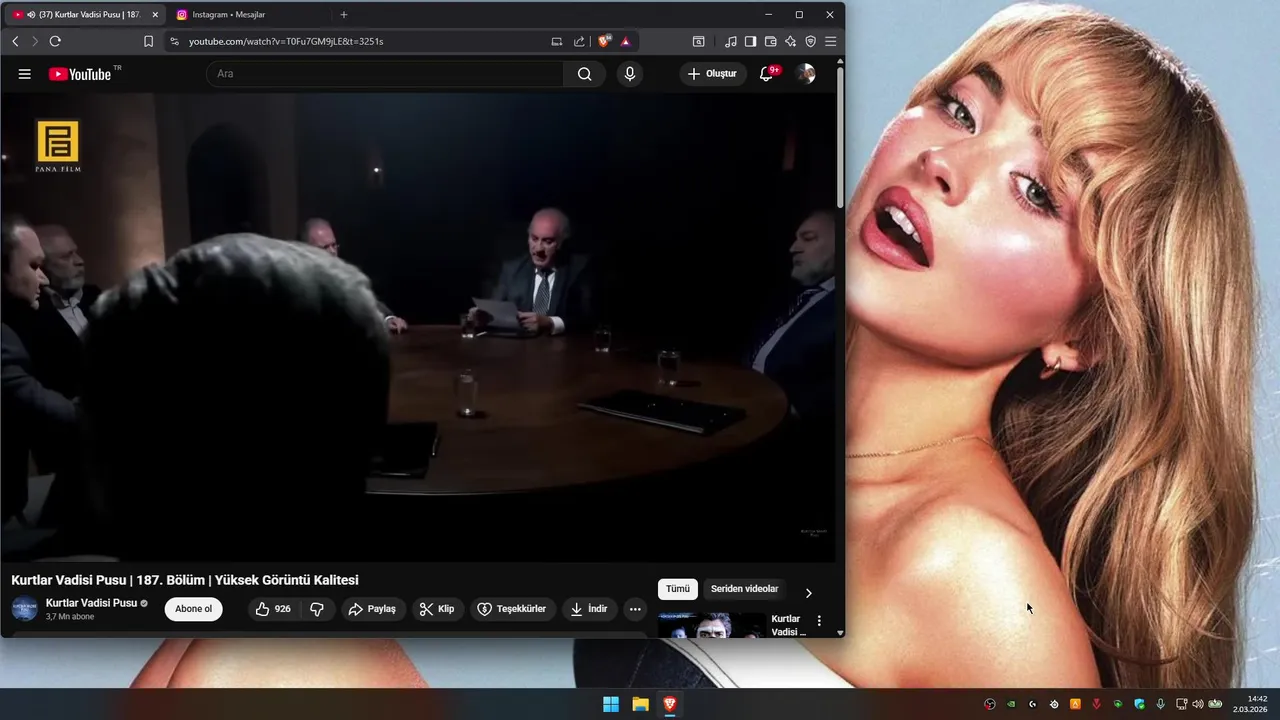Open the find-in-tabs search icon
Image resolution: width=1280 pixels, height=720 pixels.
698,41
